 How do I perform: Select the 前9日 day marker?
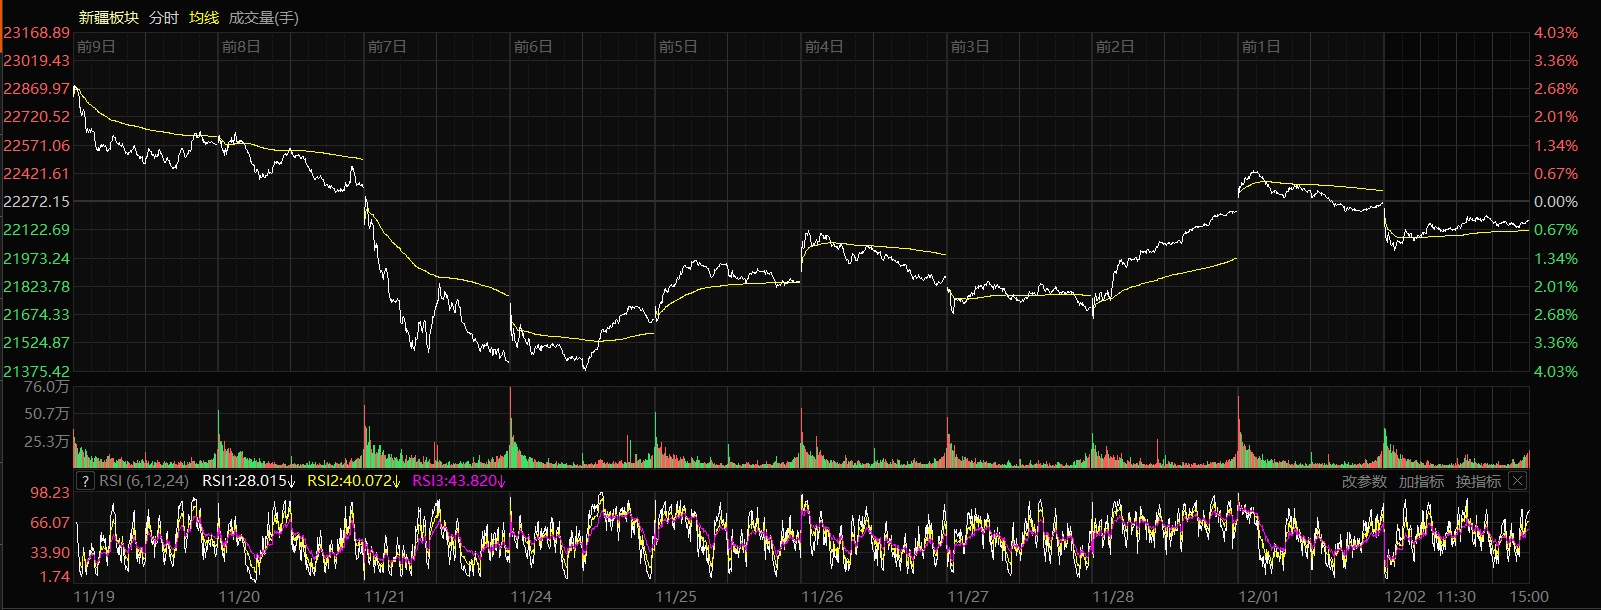pos(96,47)
